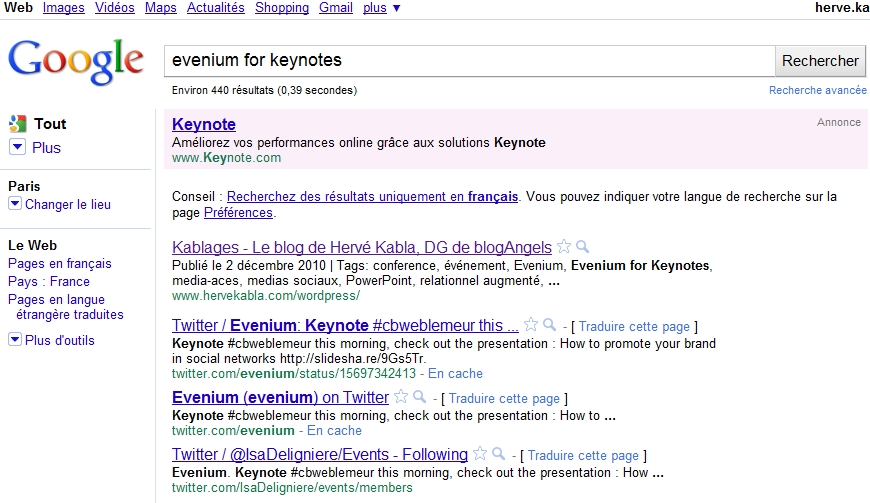Click into the search query field
The width and height of the screenshot is (870, 503).
click(x=469, y=61)
